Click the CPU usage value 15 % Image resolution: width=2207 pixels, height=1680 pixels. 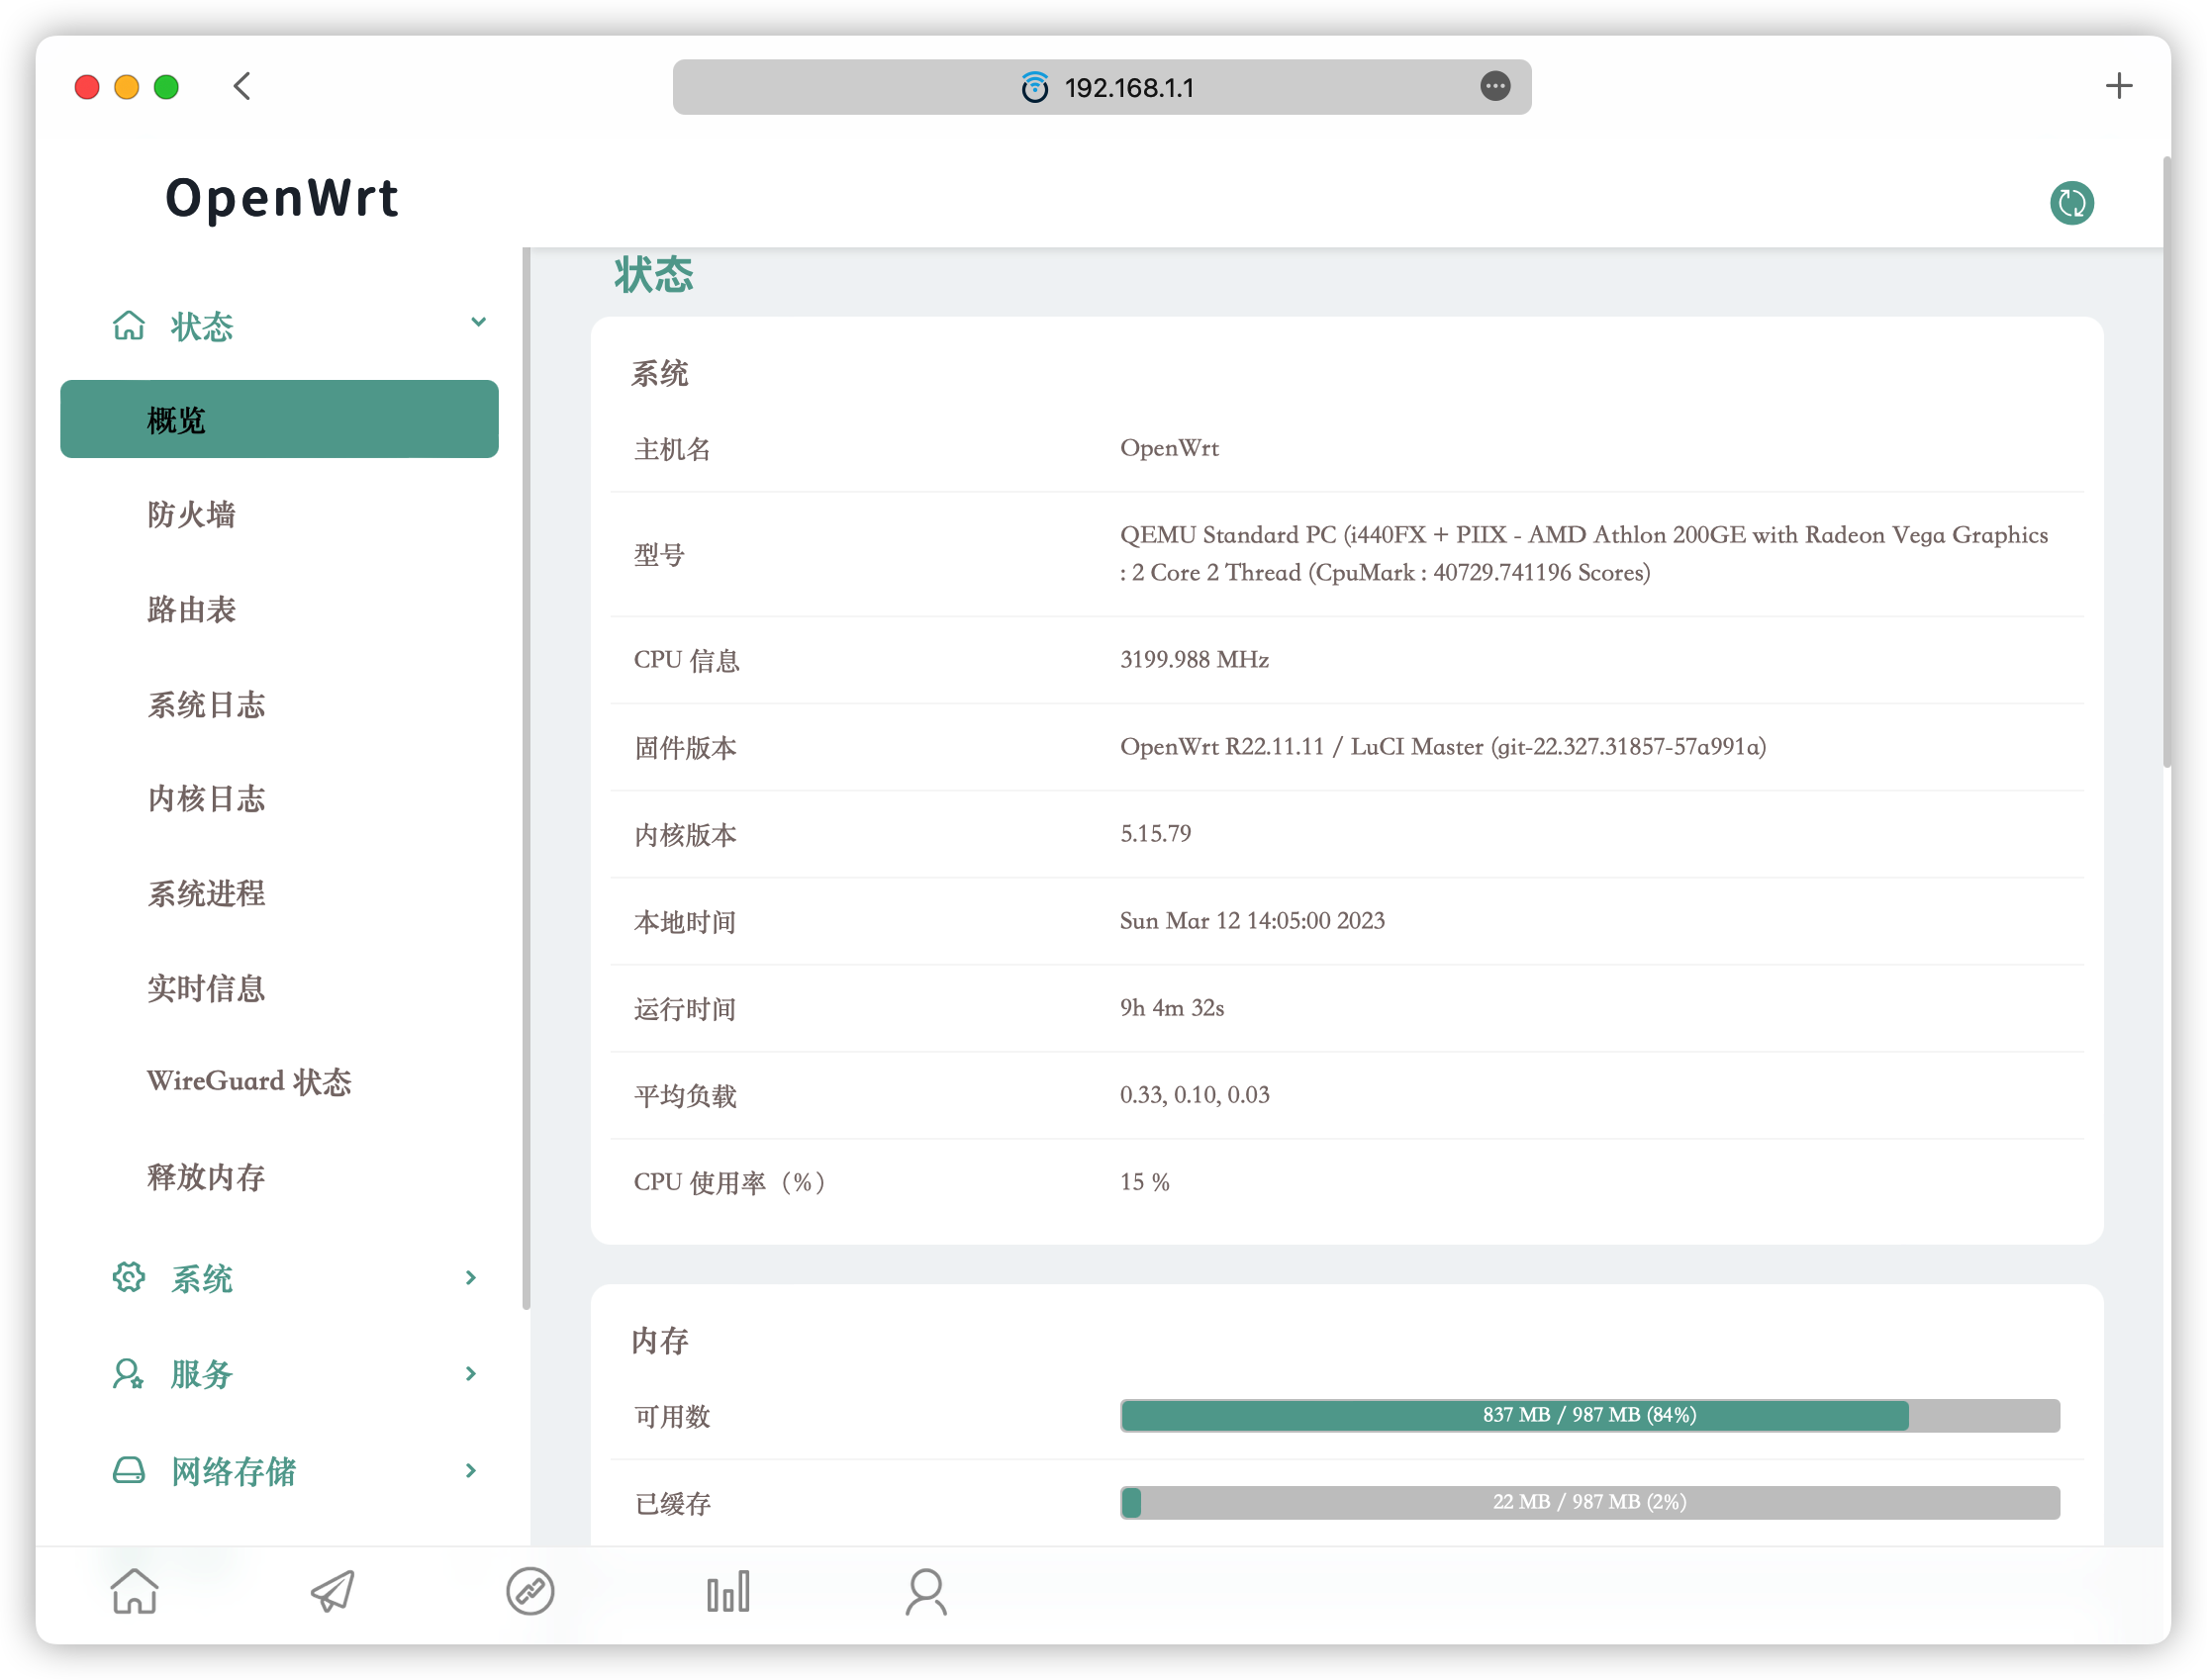point(1144,1181)
